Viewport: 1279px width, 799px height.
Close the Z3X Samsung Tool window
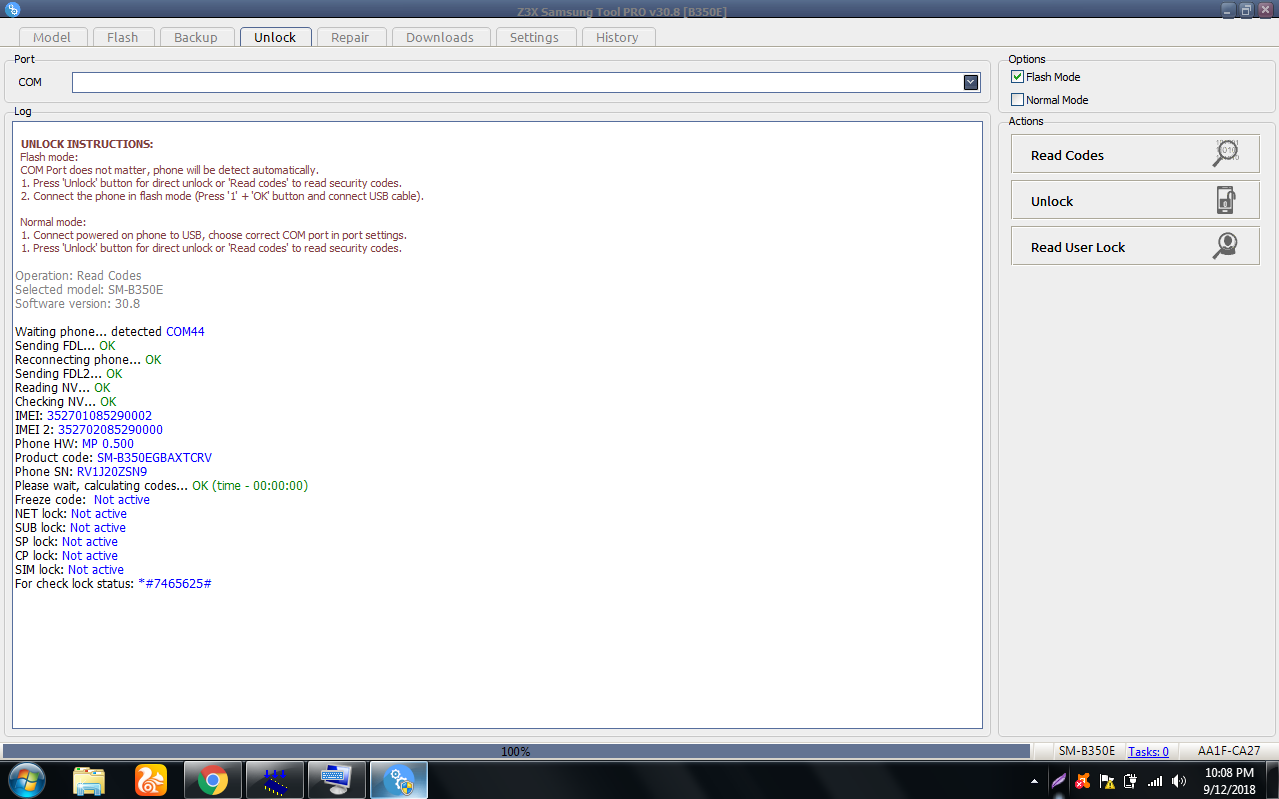pyautogui.click(x=1265, y=9)
